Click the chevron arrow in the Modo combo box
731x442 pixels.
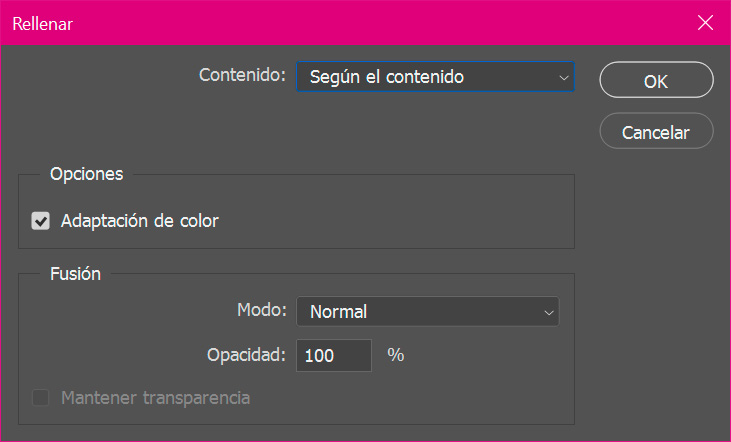(x=549, y=312)
